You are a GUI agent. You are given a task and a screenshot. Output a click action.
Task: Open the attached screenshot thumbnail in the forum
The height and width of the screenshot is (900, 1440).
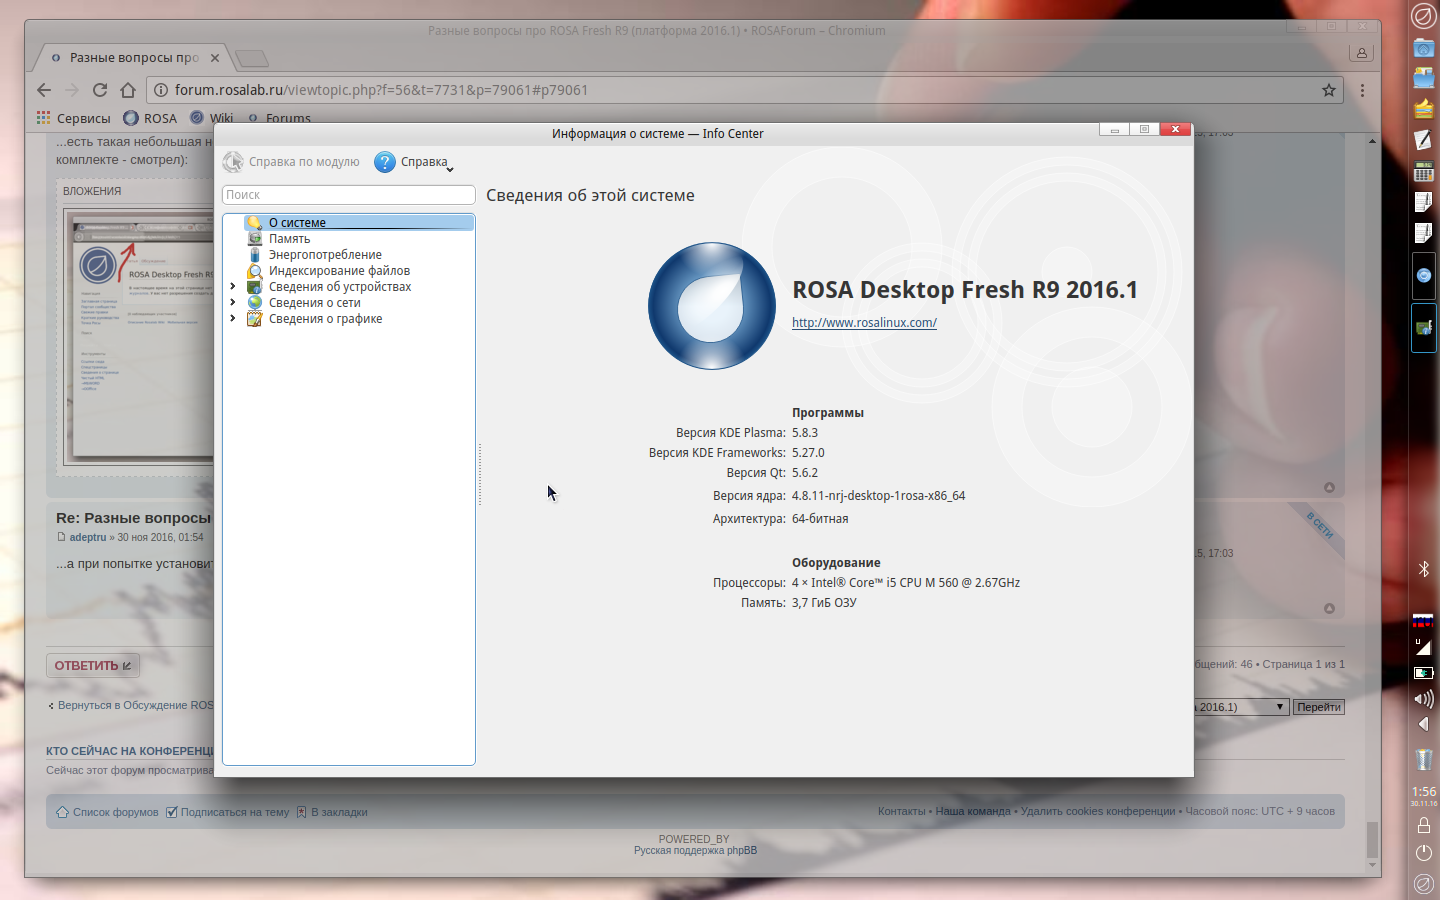(x=139, y=337)
